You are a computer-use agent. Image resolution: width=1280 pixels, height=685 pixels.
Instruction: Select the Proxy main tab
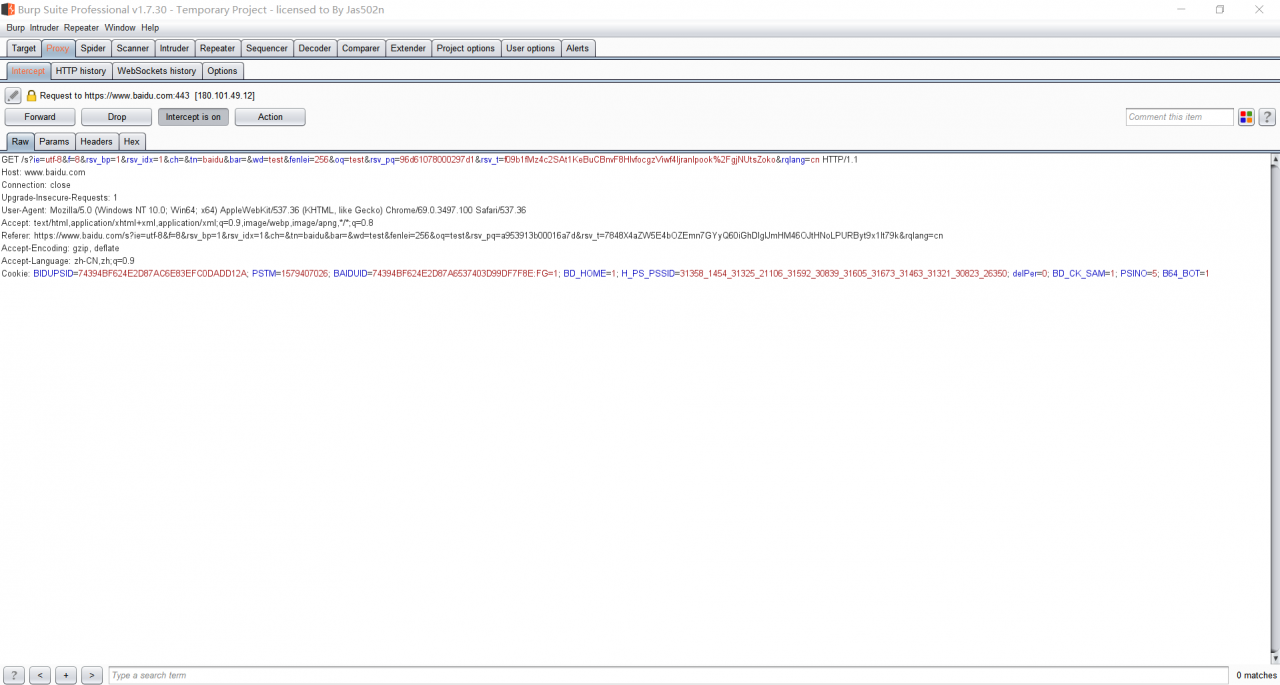58,48
